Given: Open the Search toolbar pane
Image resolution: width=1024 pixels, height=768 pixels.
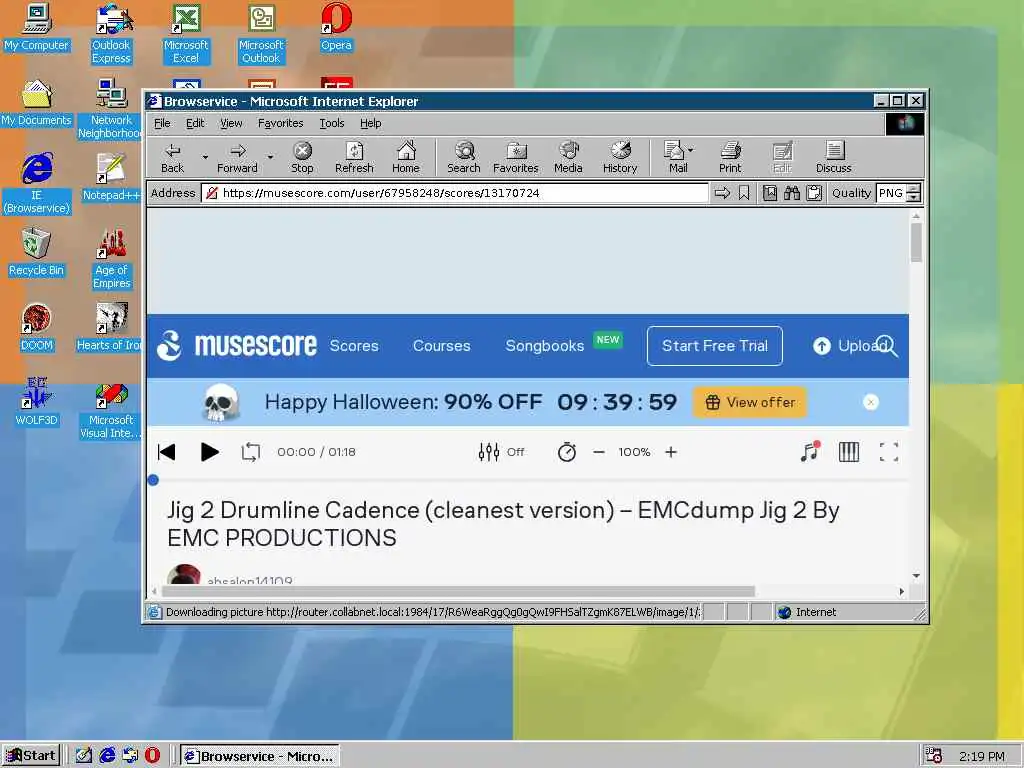Looking at the screenshot, I should [464, 157].
